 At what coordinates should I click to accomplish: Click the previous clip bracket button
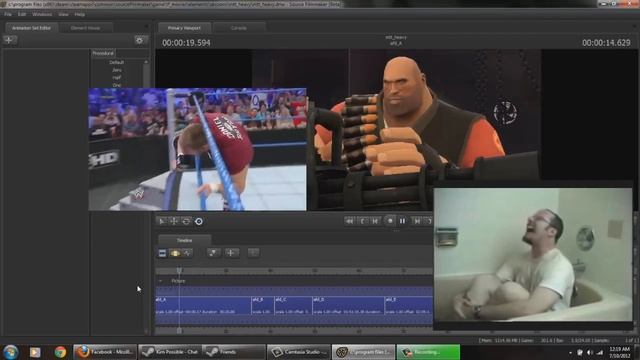(x=362, y=221)
